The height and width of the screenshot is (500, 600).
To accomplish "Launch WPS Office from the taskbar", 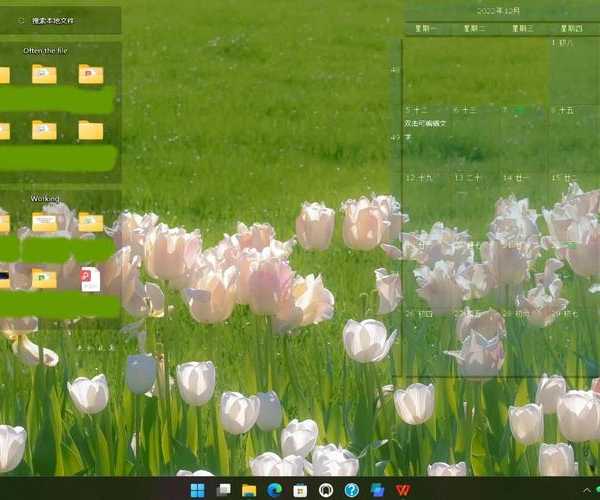I will tap(403, 490).
